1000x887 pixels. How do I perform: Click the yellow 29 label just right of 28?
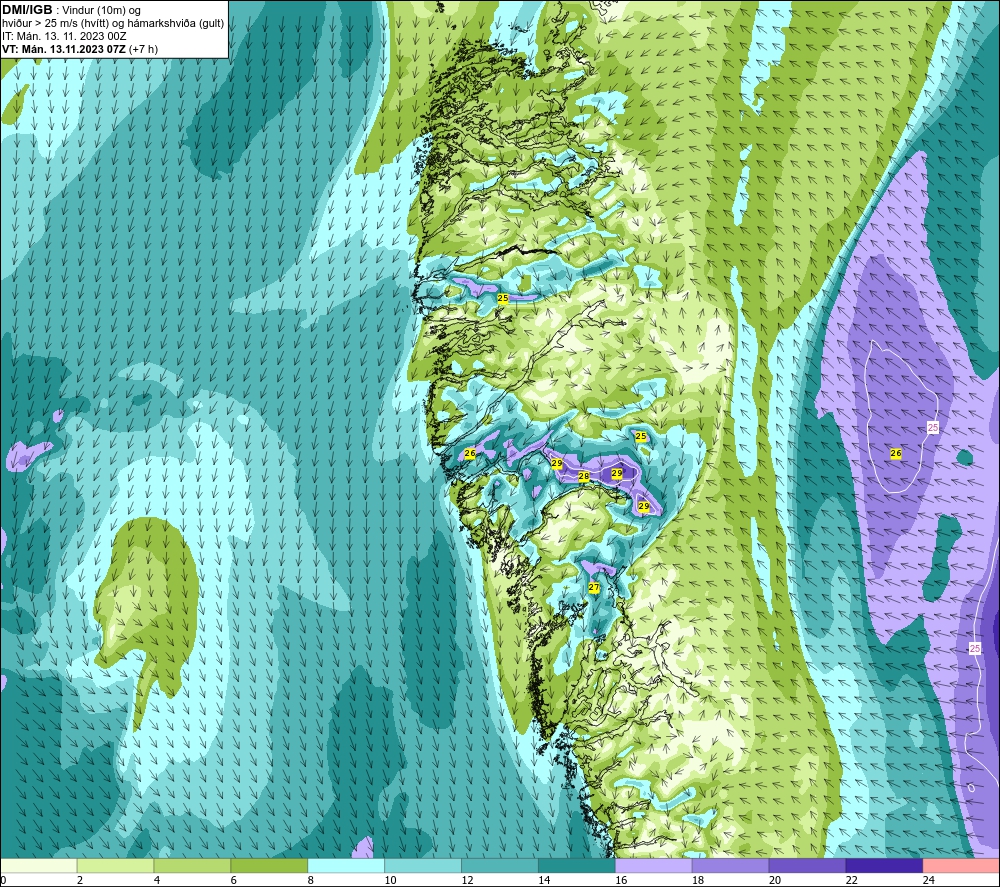tap(617, 473)
